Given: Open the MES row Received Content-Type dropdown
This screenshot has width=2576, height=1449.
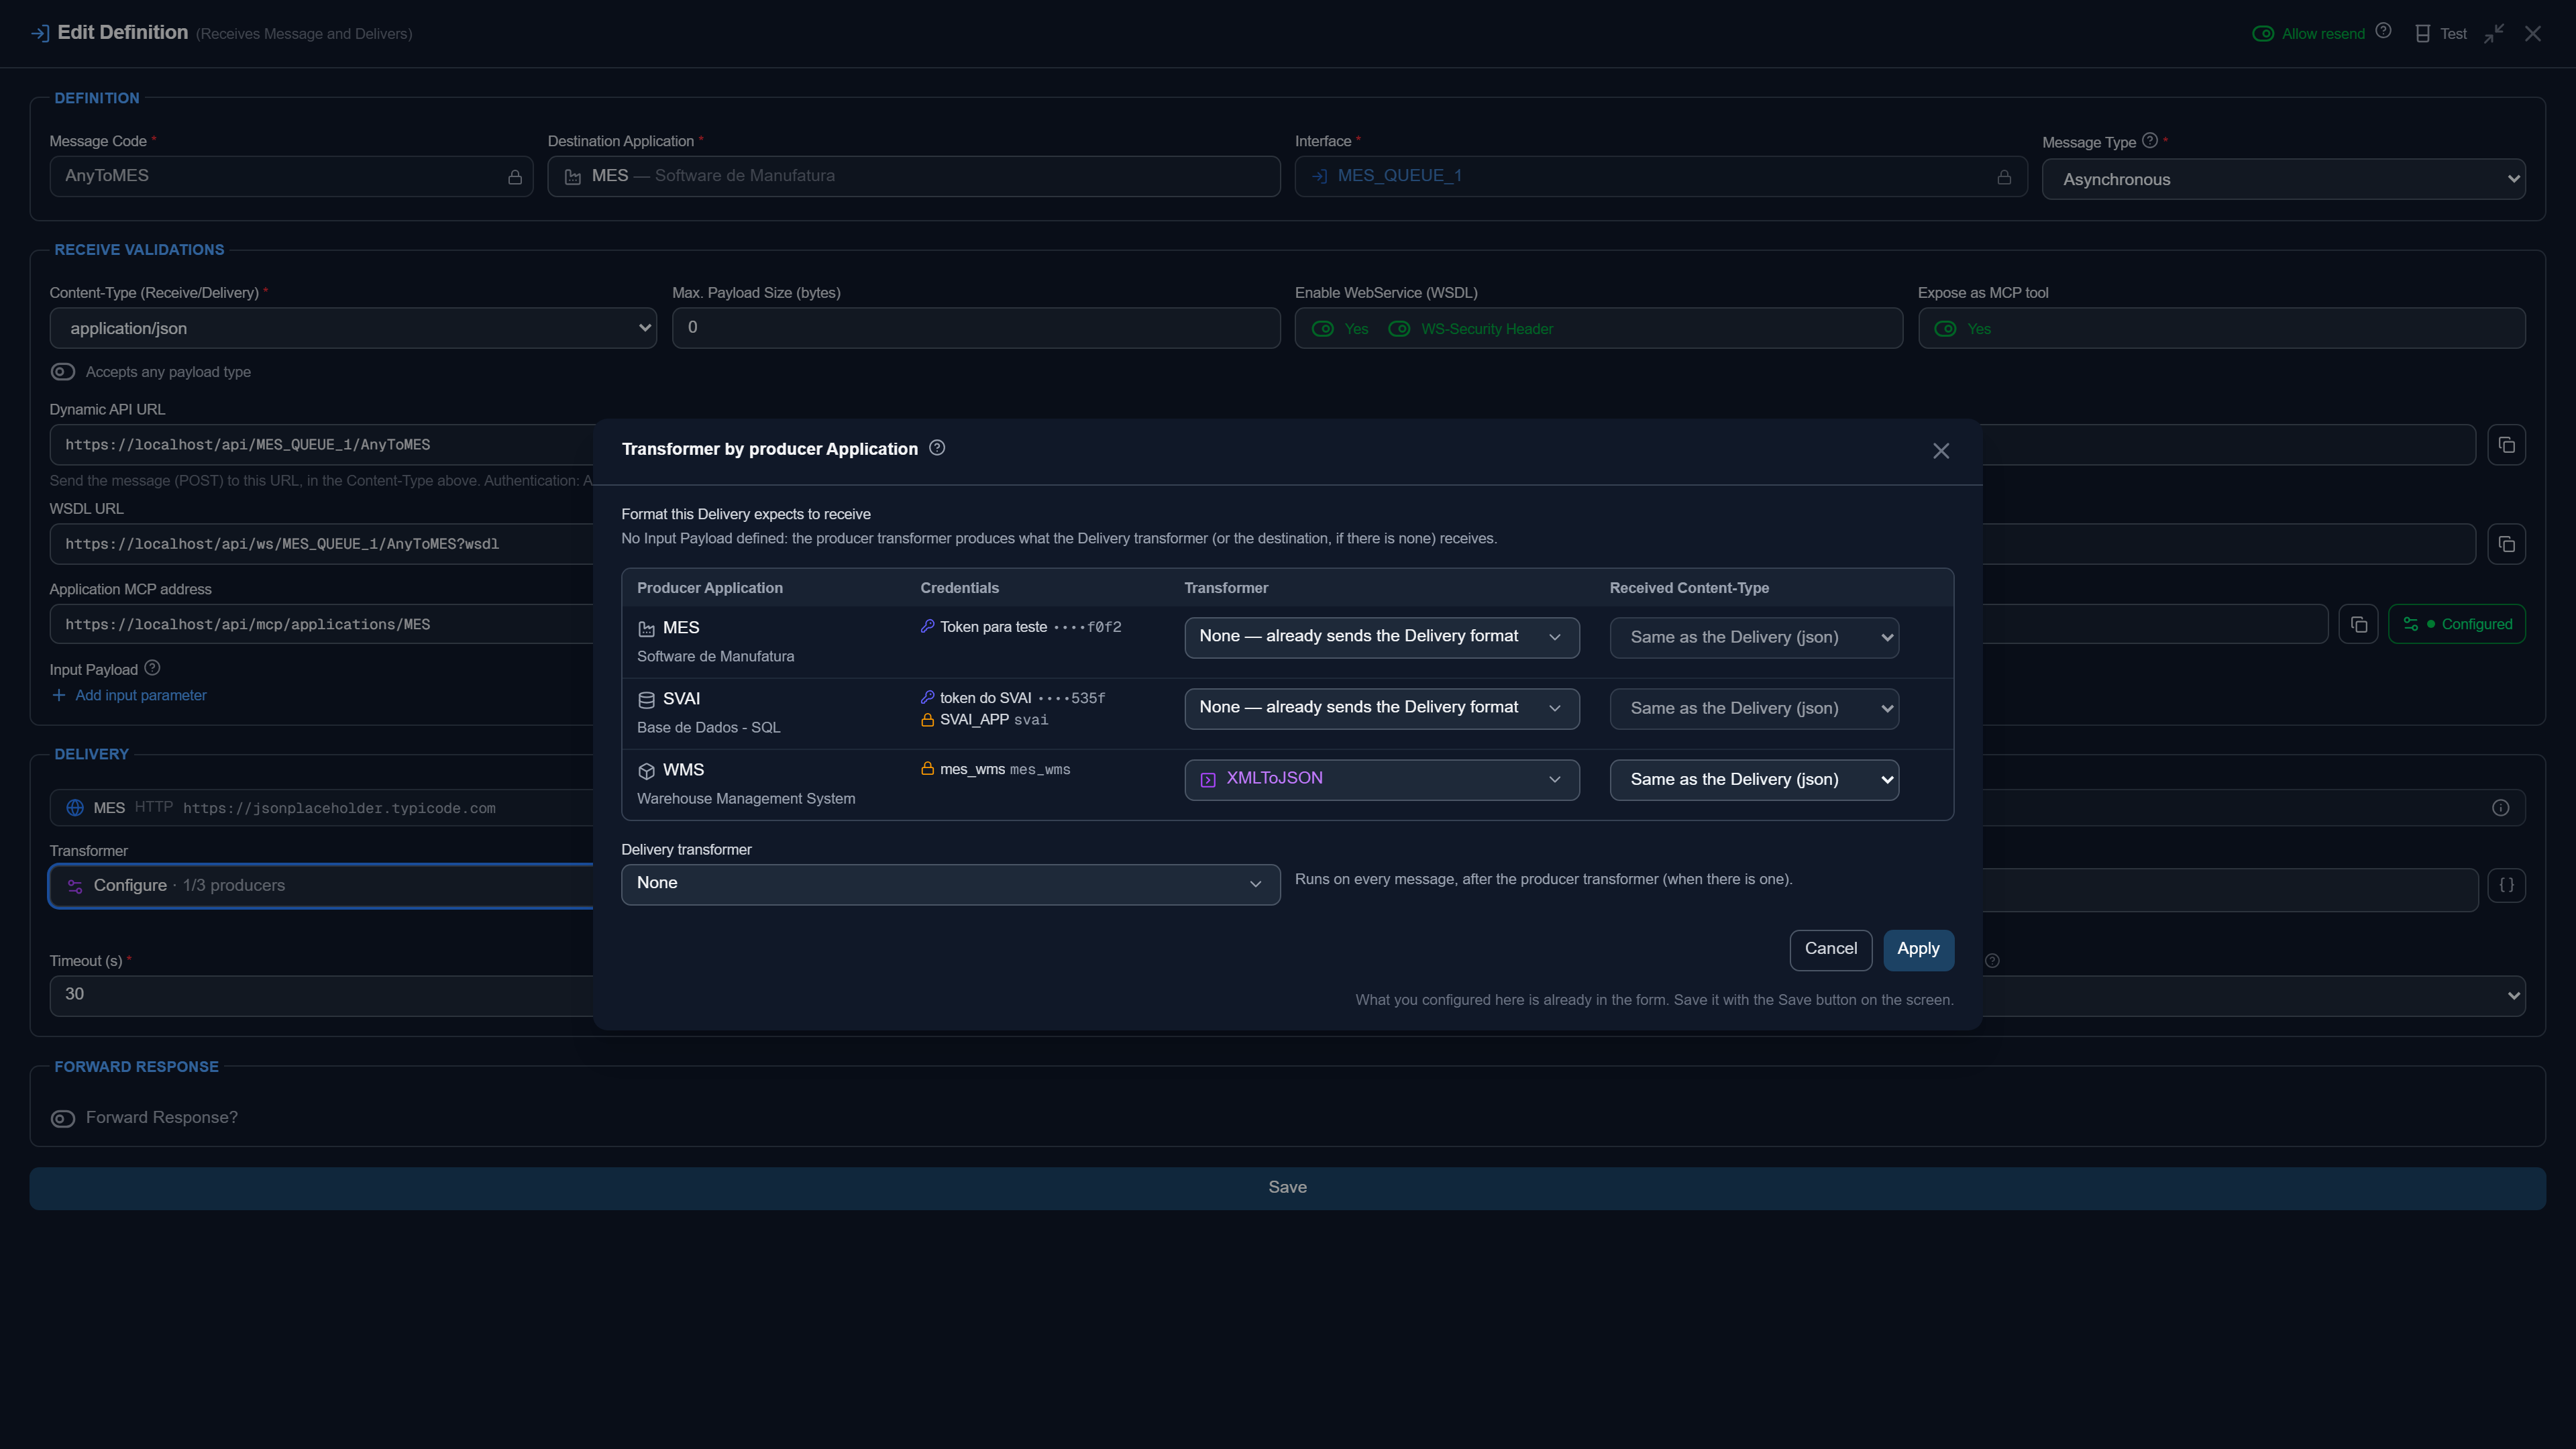Looking at the screenshot, I should (1754, 637).
